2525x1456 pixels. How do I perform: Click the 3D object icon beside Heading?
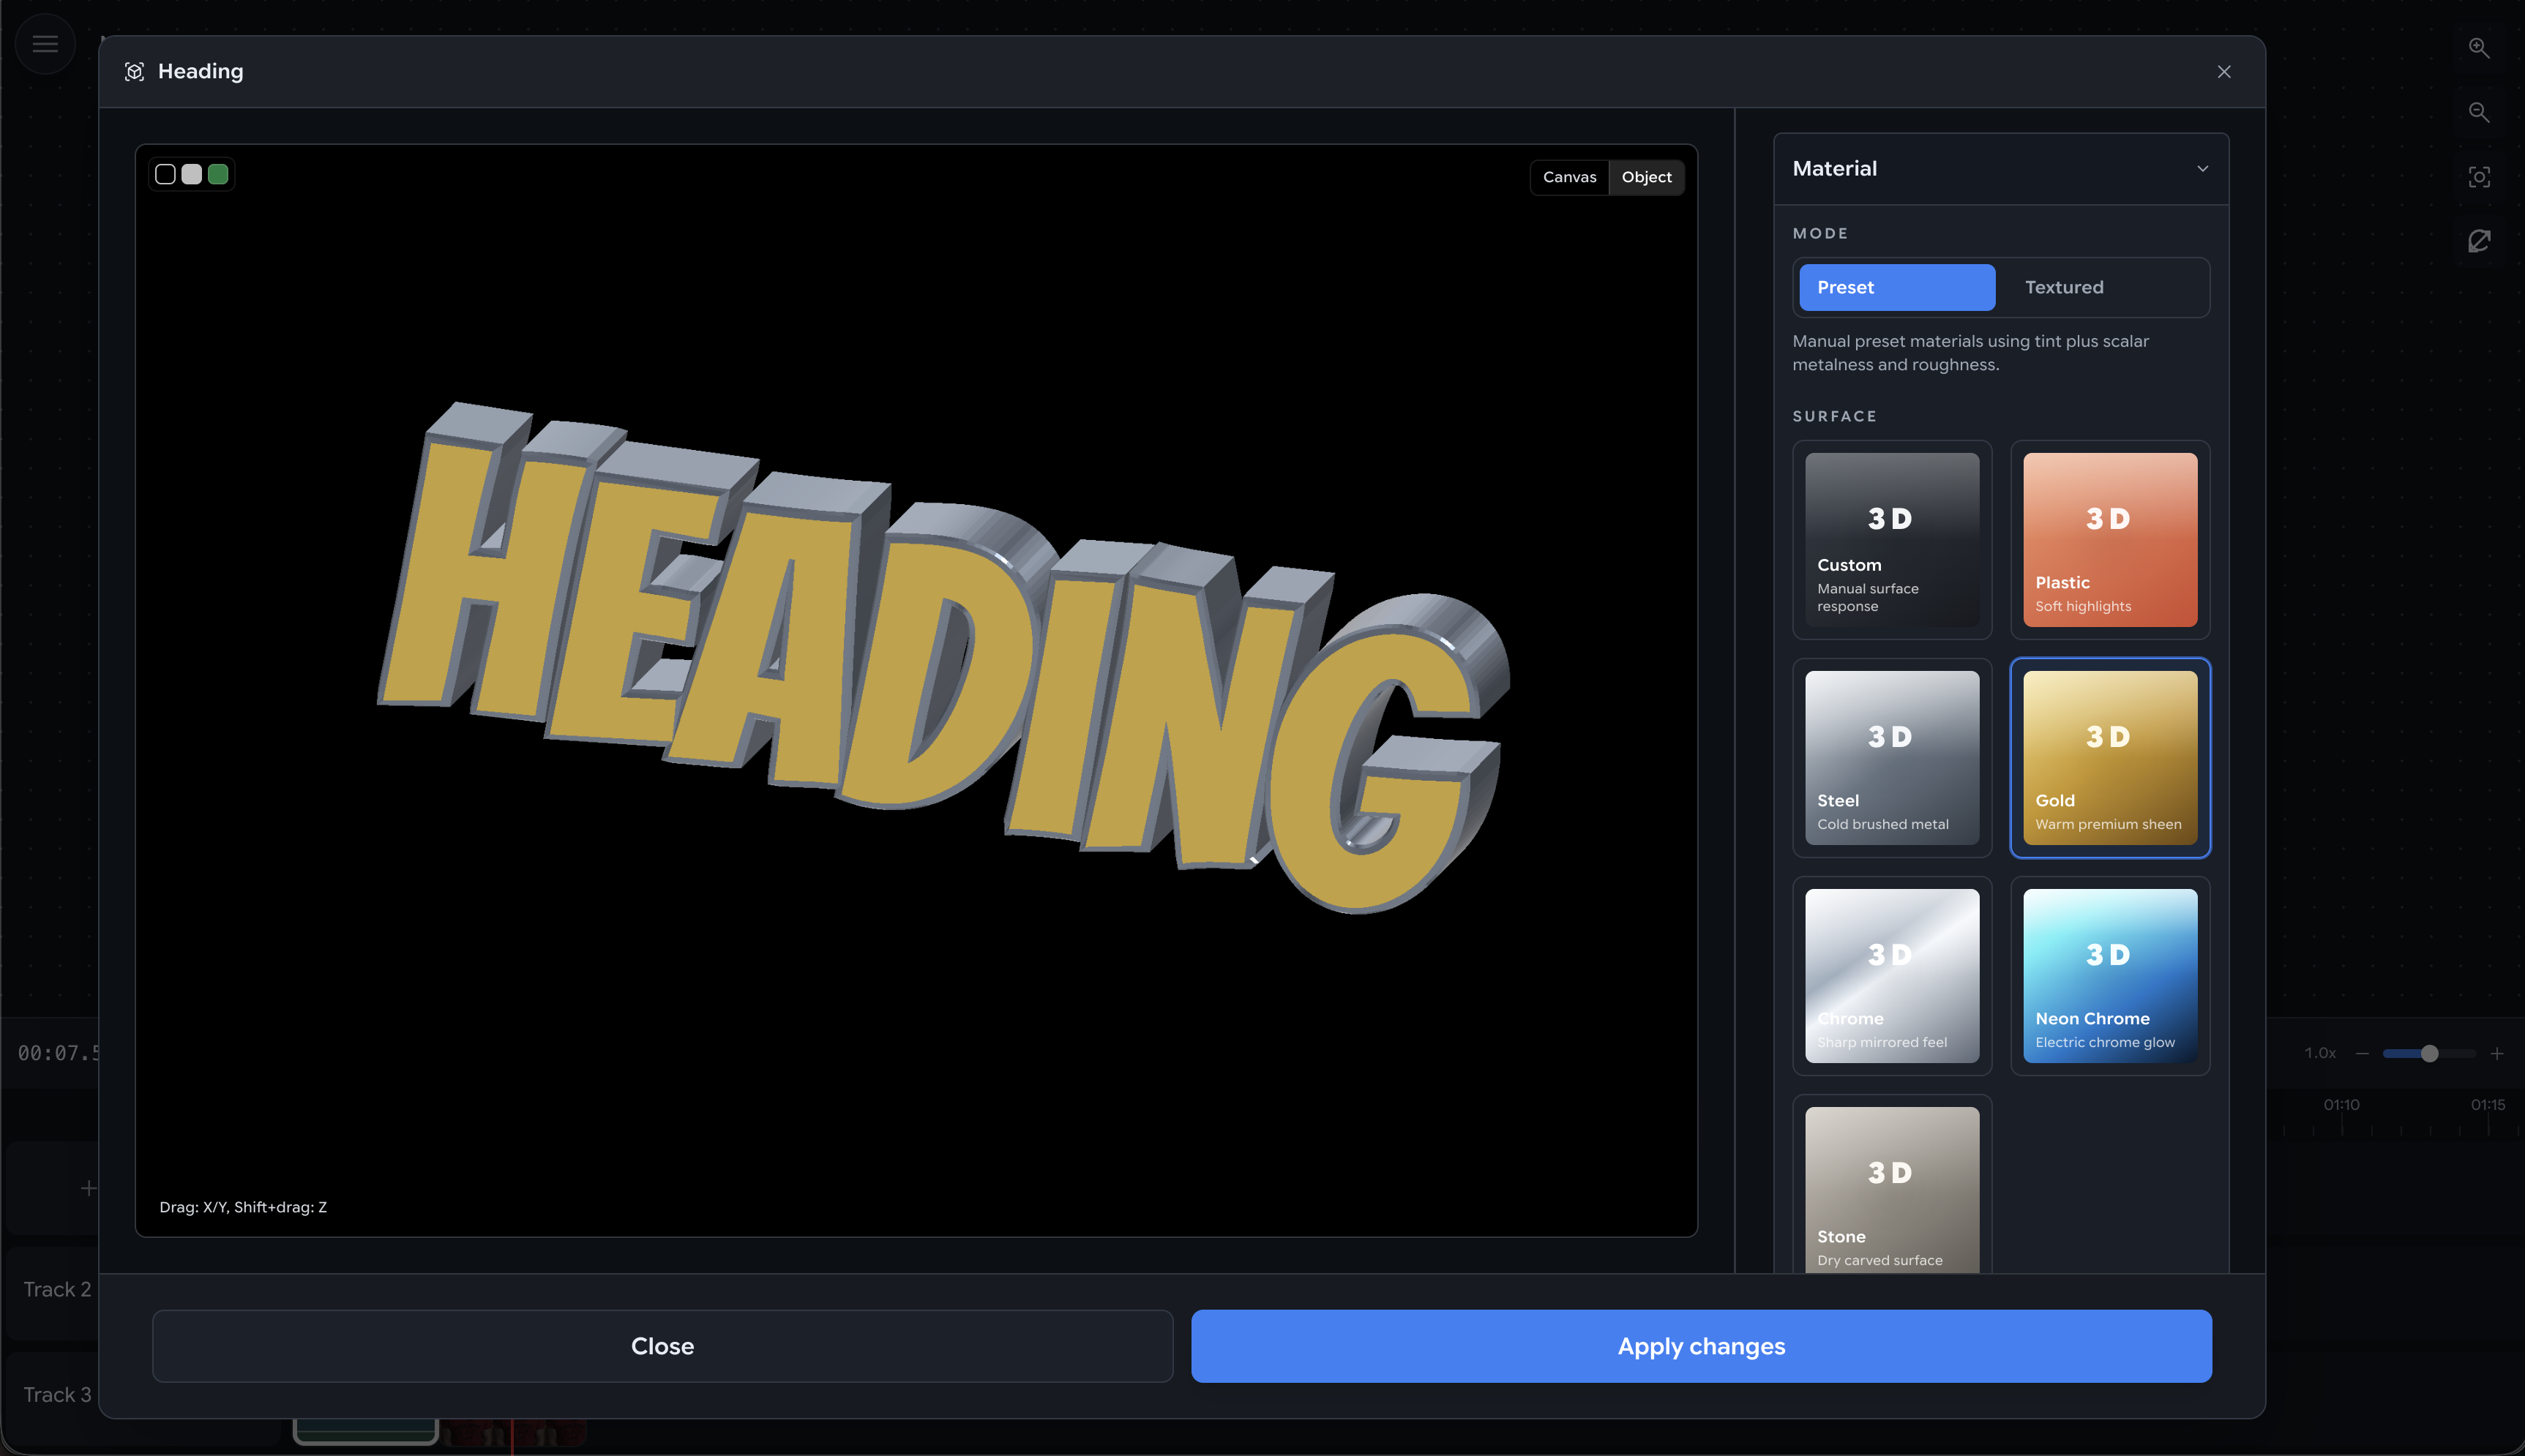click(135, 72)
